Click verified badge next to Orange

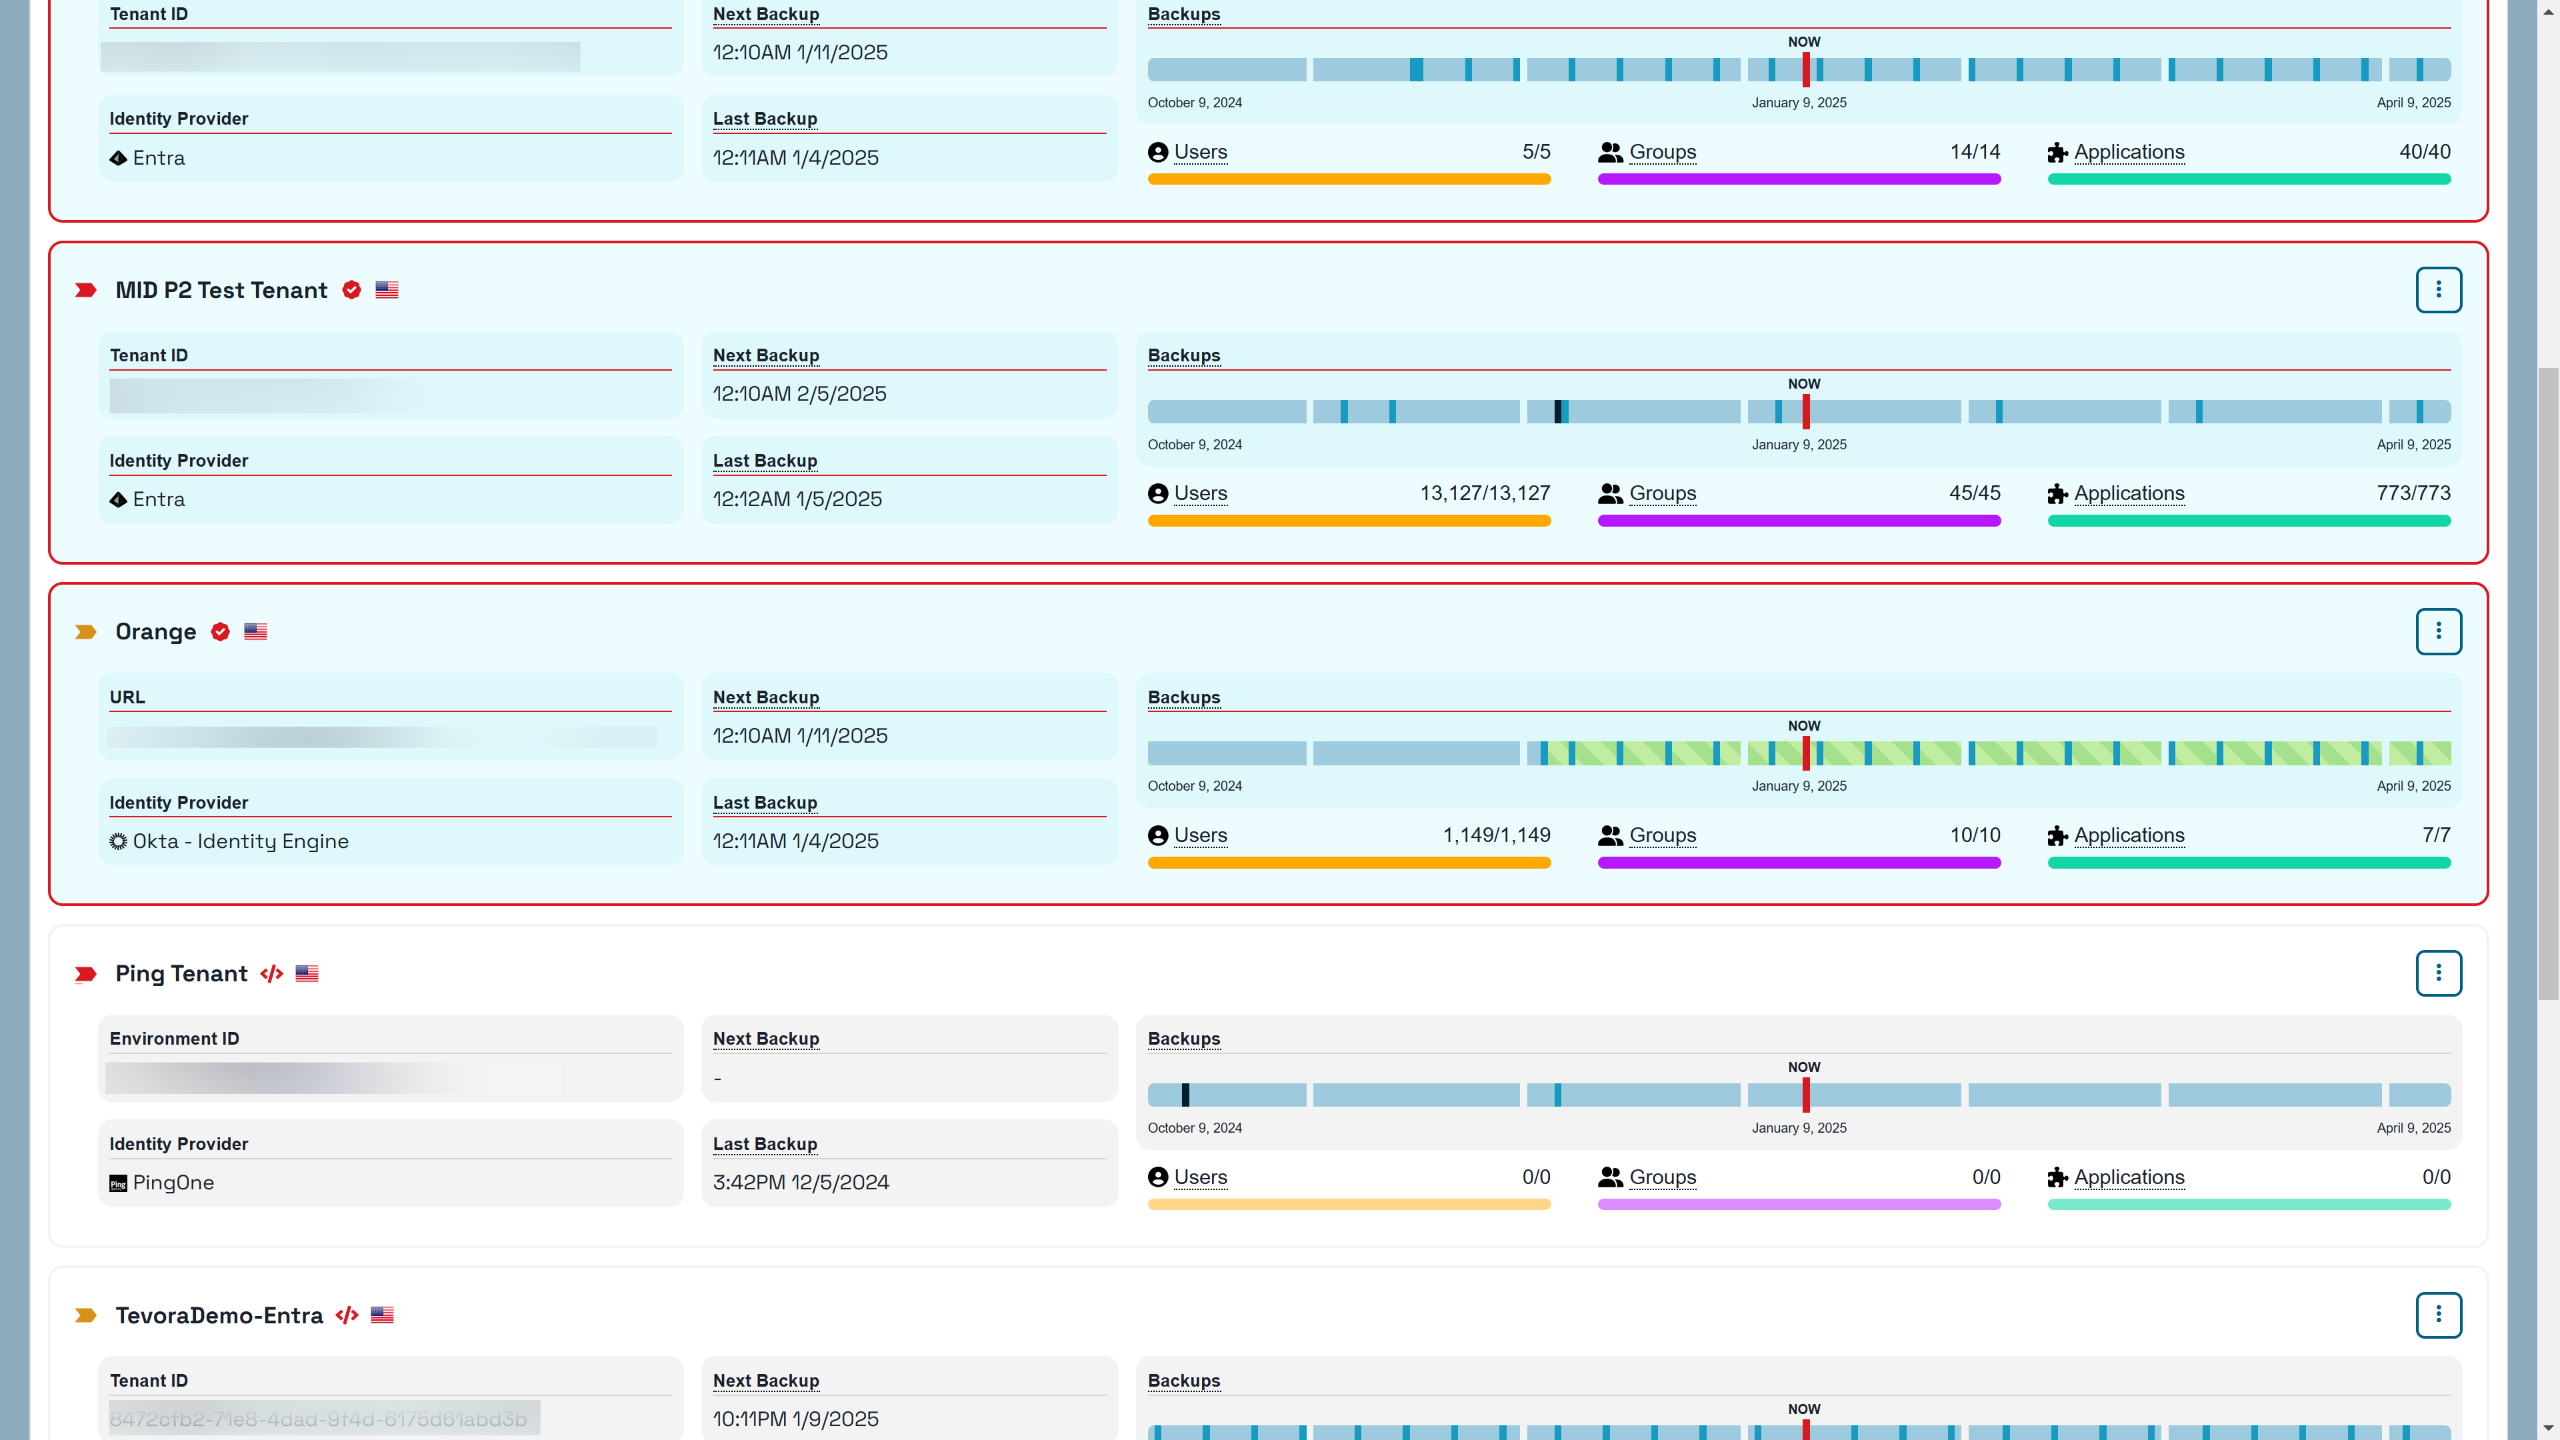220,632
